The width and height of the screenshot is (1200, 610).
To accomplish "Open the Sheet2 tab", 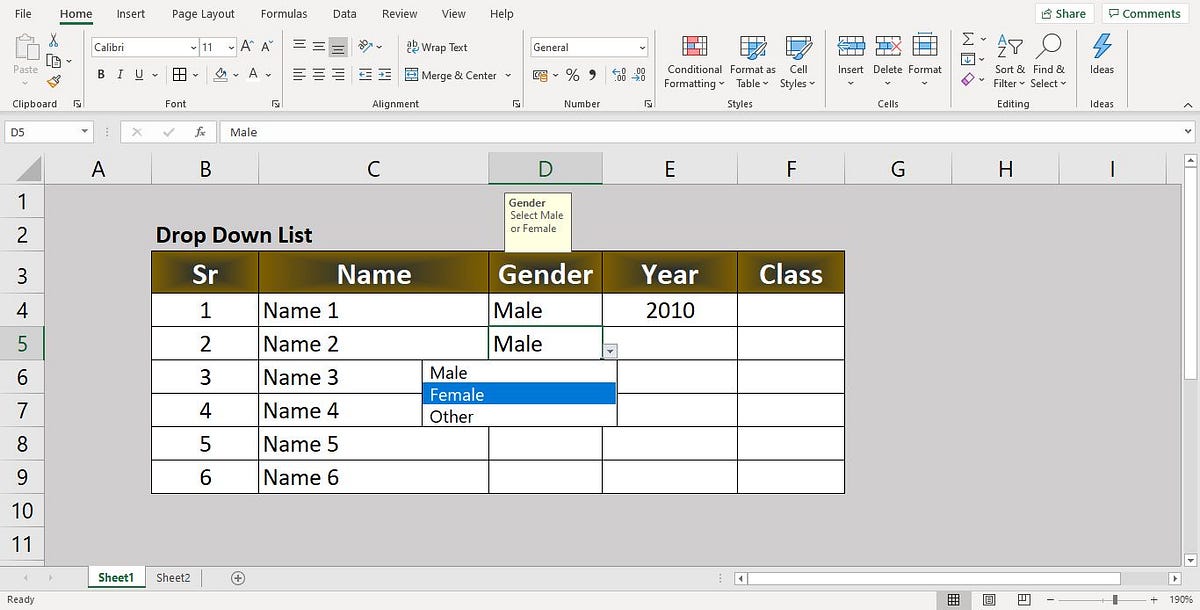I will coord(172,577).
